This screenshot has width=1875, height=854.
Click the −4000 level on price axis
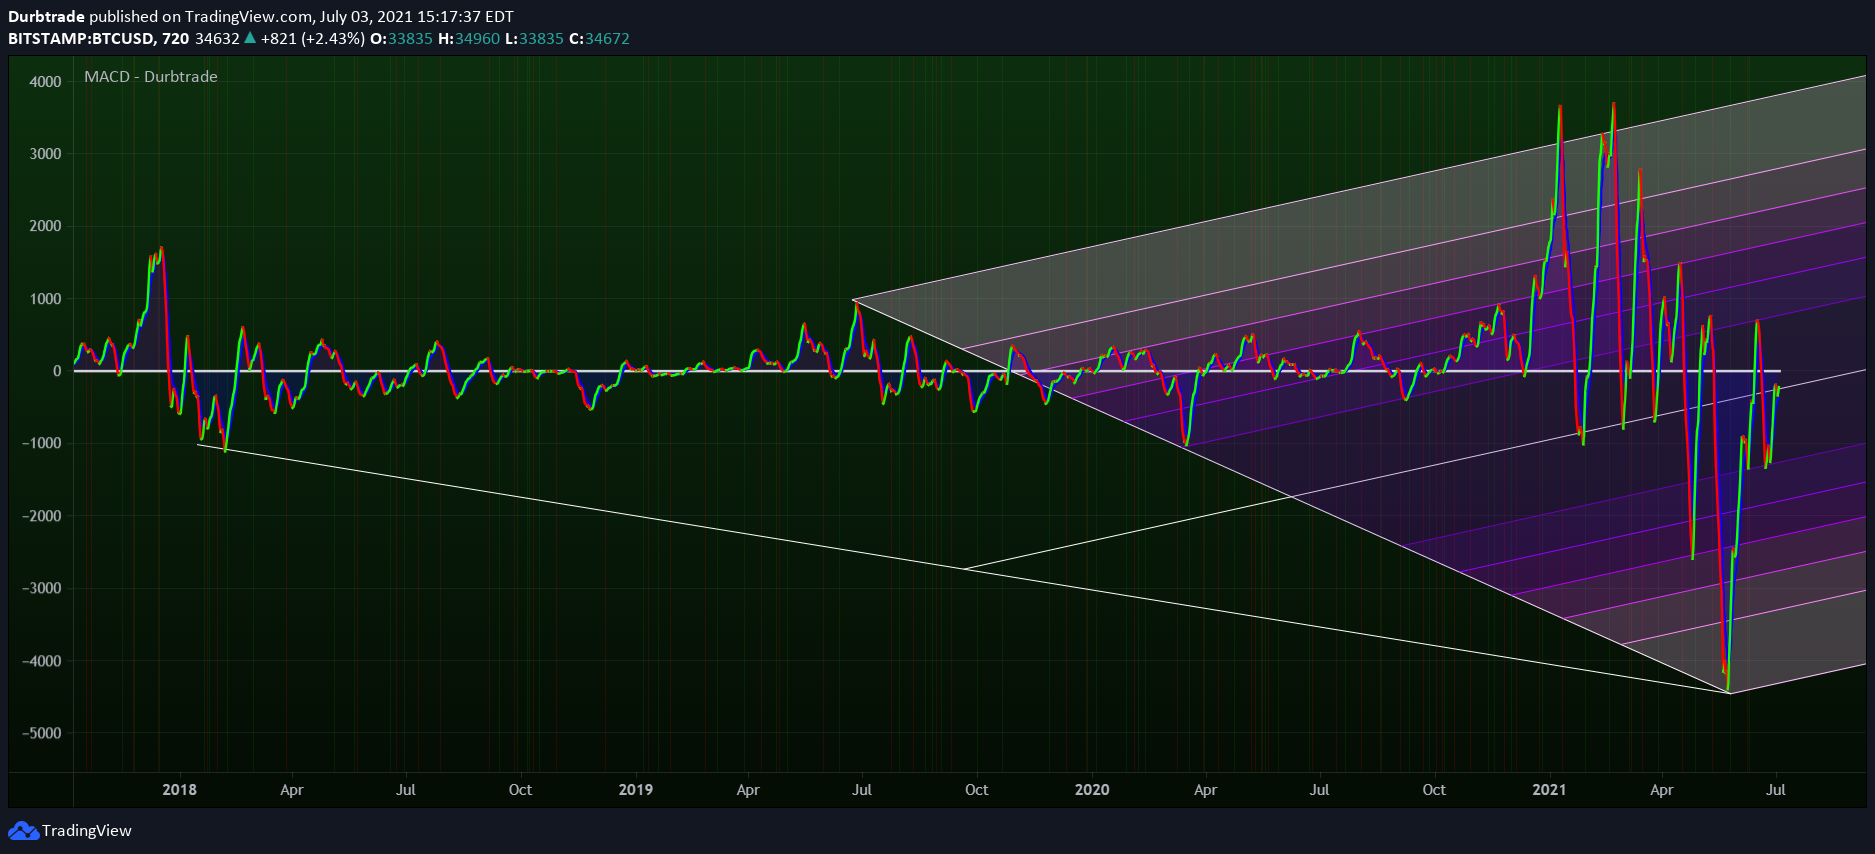(41, 661)
